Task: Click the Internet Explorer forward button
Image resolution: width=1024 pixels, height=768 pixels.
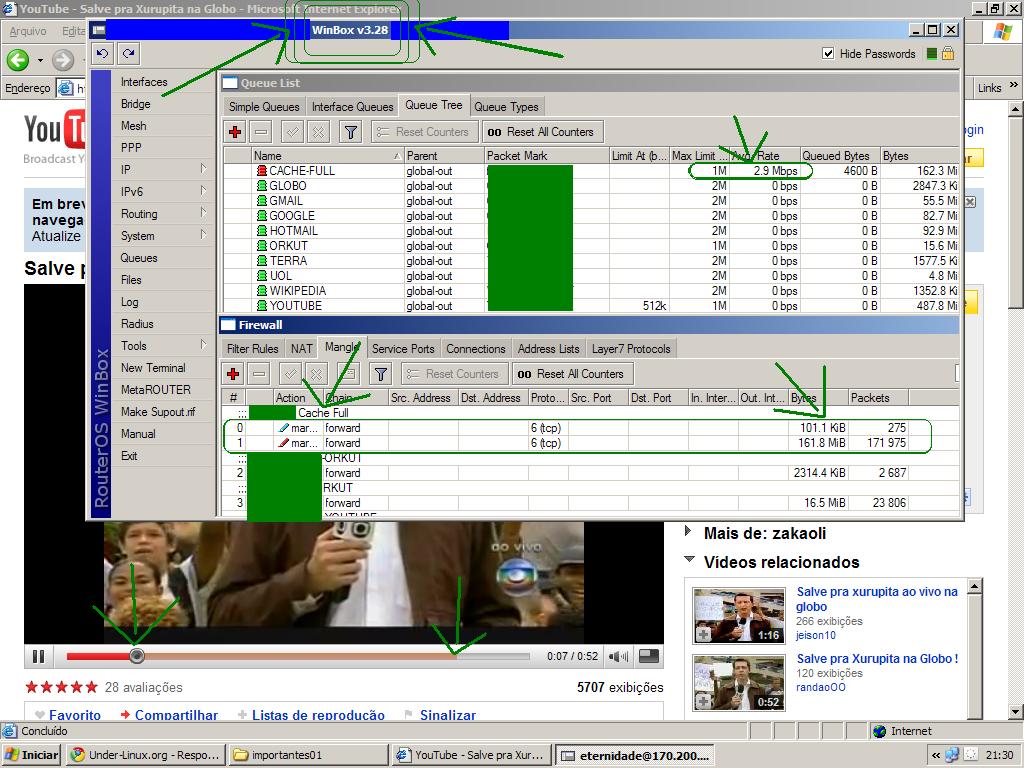Action: point(63,60)
